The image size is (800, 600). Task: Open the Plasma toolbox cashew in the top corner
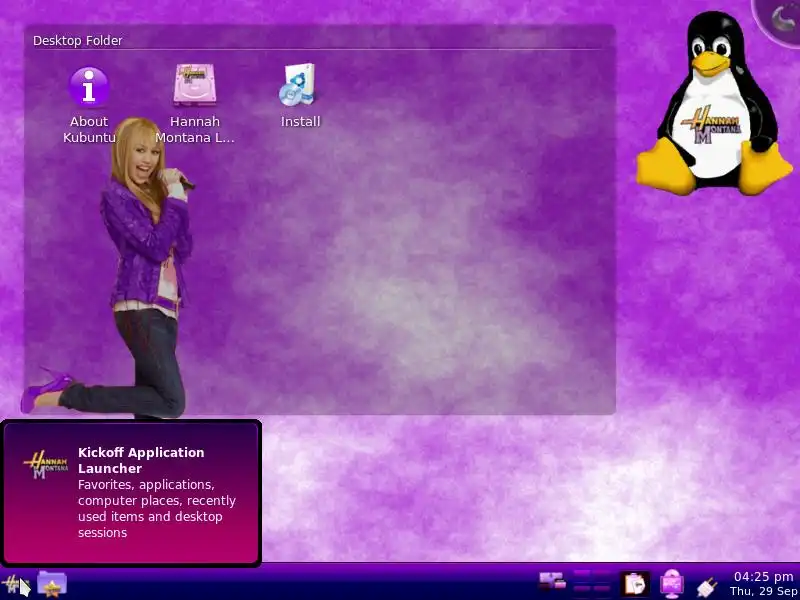pos(779,19)
